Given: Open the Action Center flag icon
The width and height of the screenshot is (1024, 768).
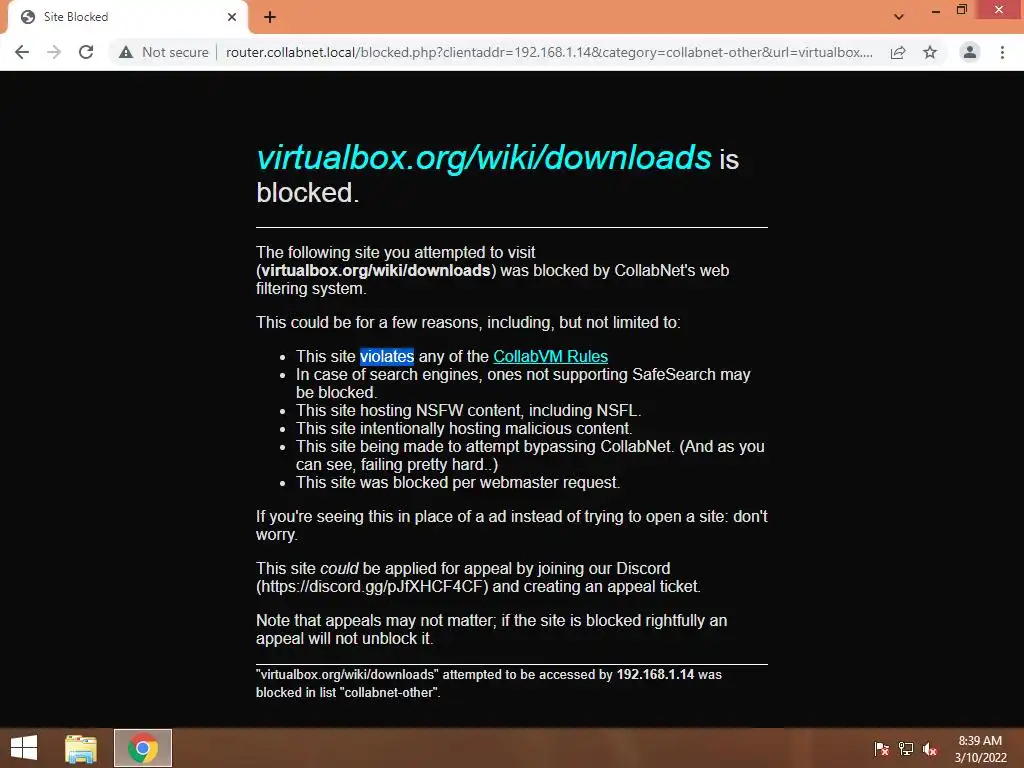Looking at the screenshot, I should 882,749.
